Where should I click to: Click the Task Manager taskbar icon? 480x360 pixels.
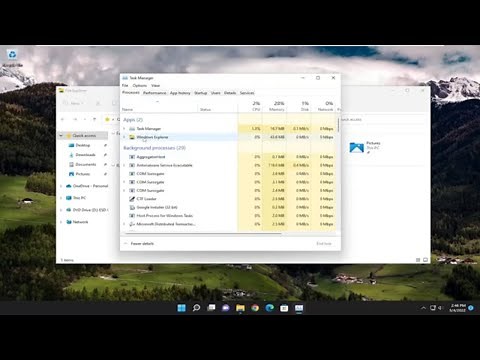299,308
